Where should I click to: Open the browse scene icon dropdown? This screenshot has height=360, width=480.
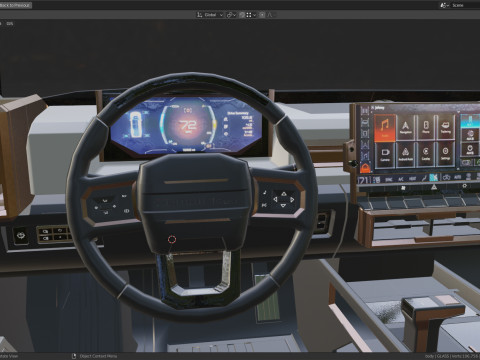(x=445, y=5)
